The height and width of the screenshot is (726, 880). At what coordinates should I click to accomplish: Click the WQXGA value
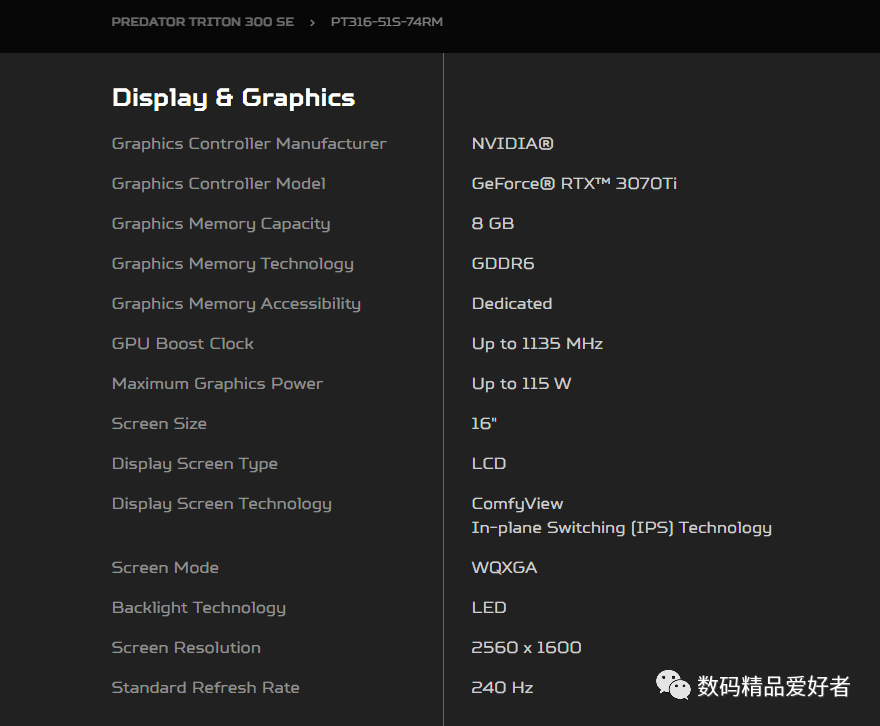[505, 567]
